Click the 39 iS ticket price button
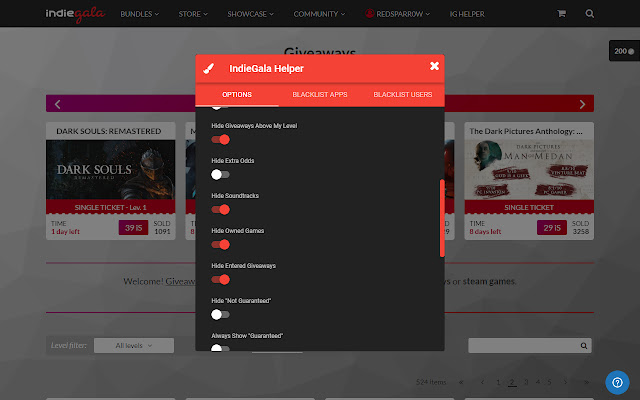The image size is (640, 400). [133, 228]
